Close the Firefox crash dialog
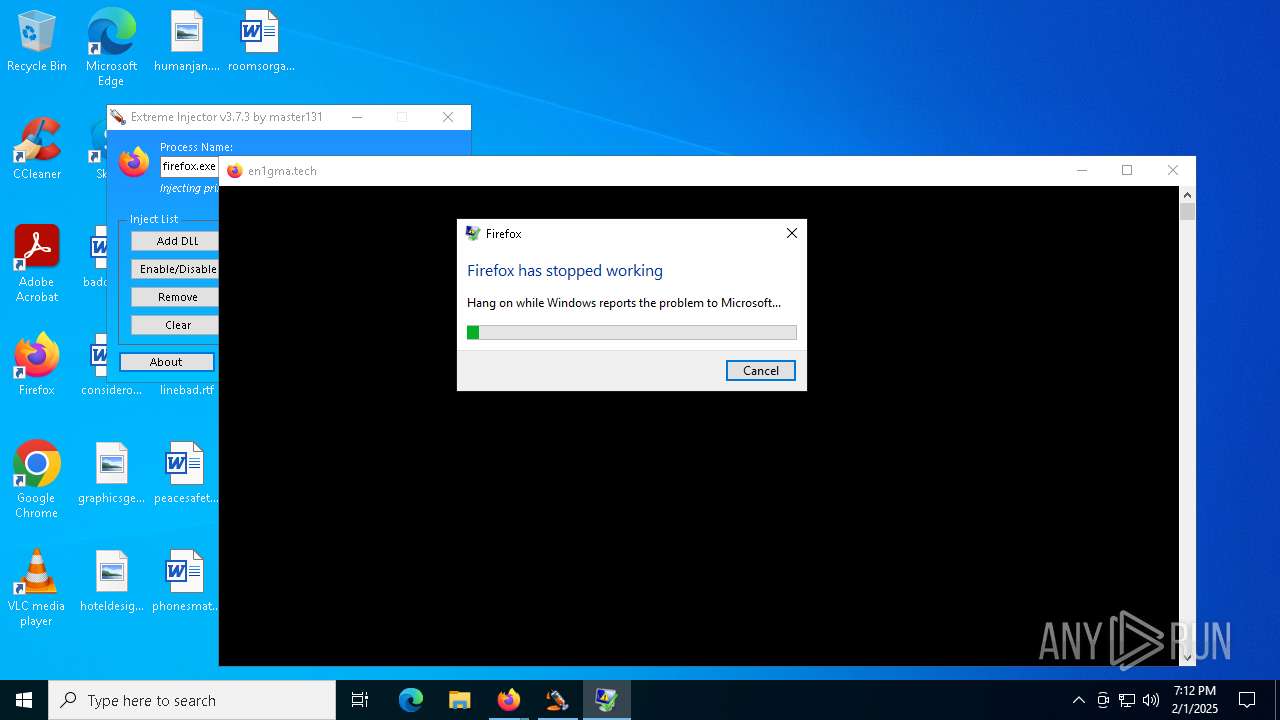The image size is (1280, 720). click(791, 233)
